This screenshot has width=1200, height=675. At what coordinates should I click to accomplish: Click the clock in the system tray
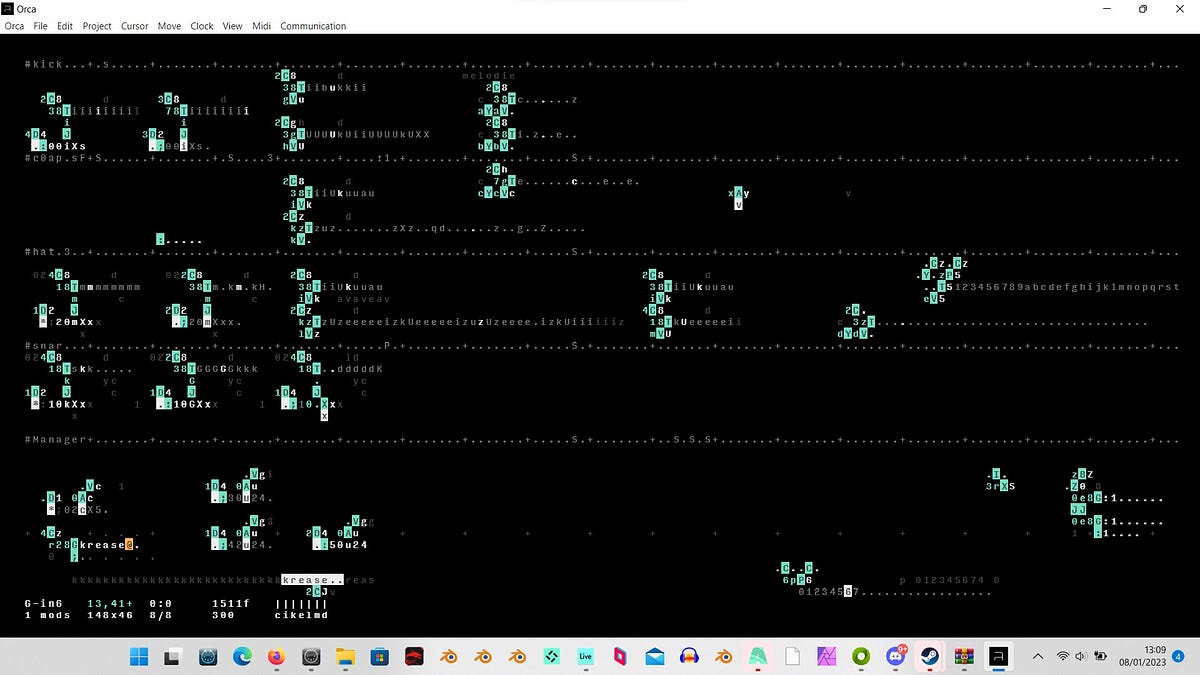(x=1146, y=655)
